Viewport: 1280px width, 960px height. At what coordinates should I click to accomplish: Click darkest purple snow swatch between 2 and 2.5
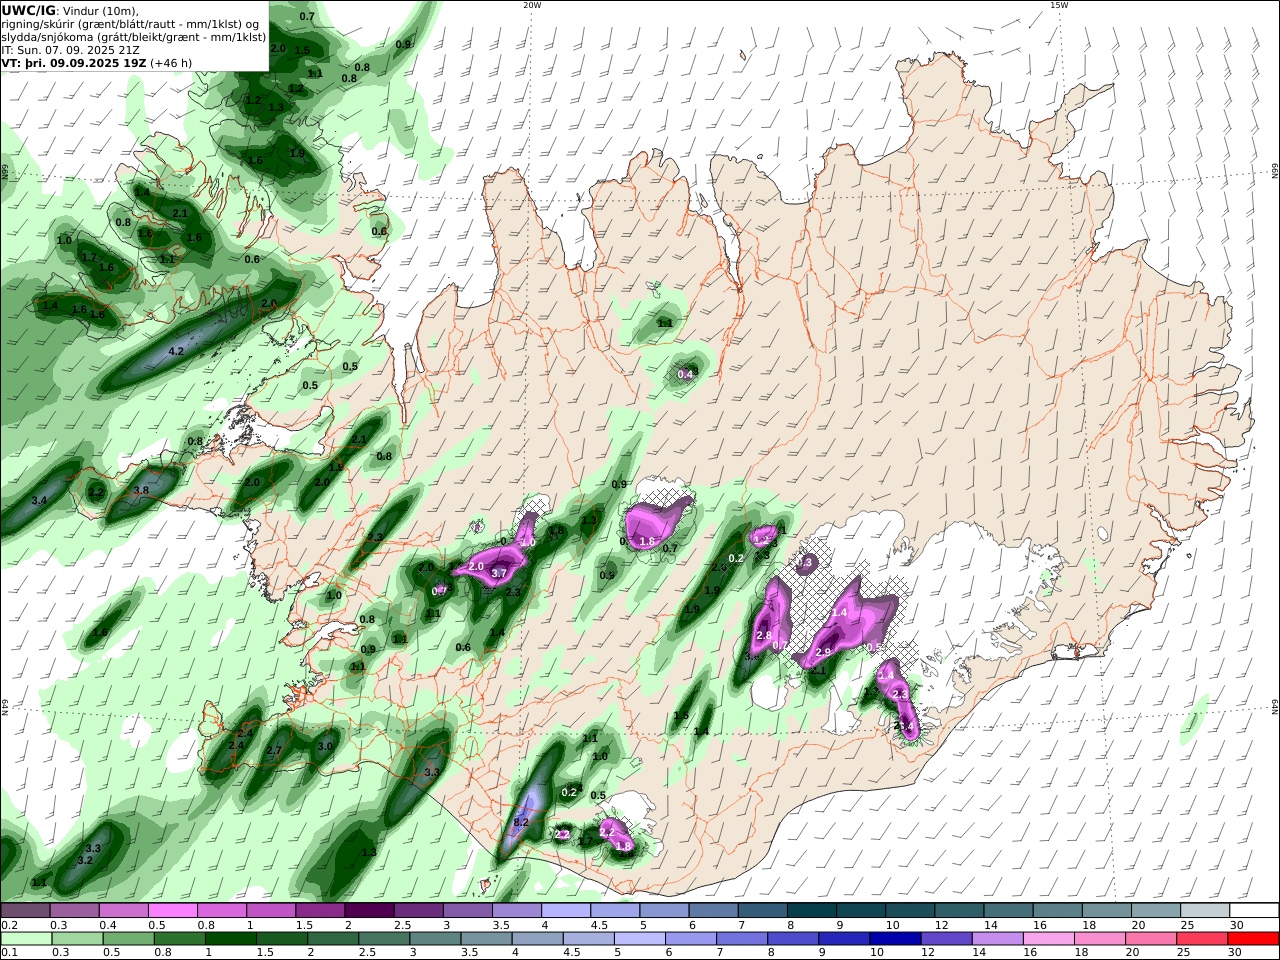point(369,911)
